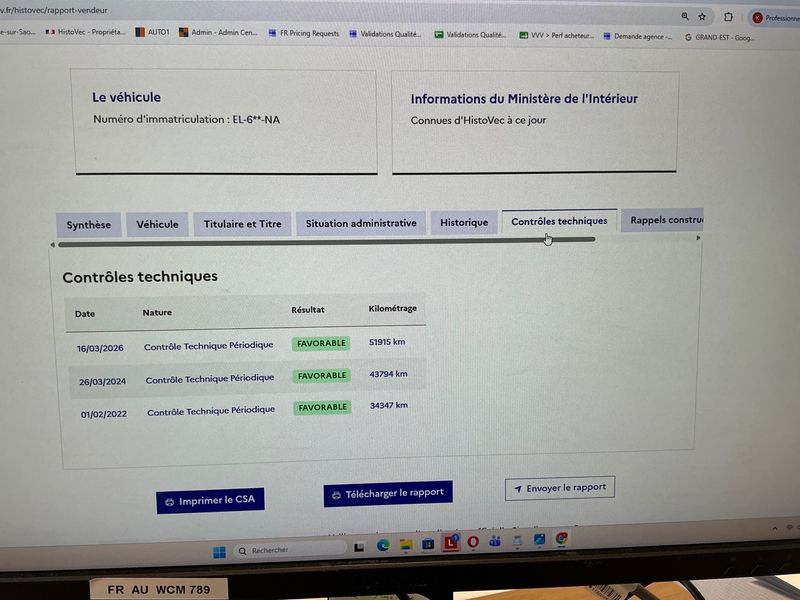Click Envoyer le rapport button
The image size is (800, 600).
click(x=560, y=488)
